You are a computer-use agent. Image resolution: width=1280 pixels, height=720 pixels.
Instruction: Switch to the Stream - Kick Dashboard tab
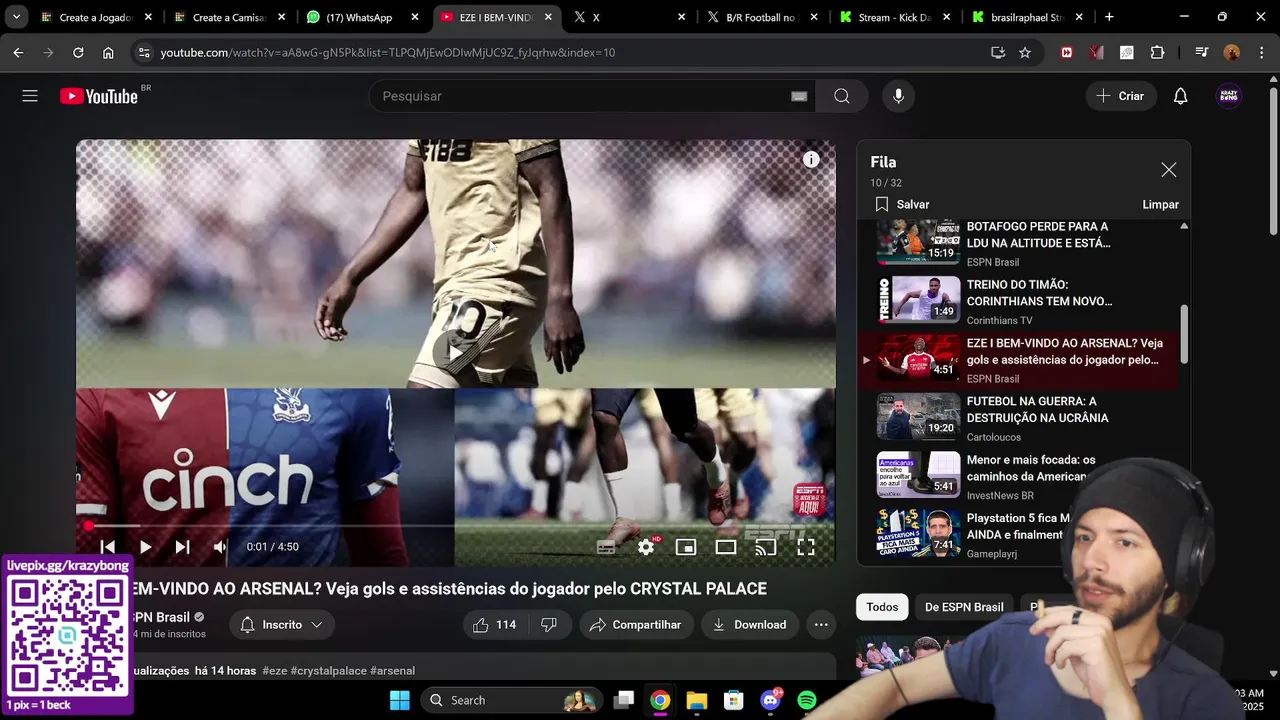tap(895, 17)
